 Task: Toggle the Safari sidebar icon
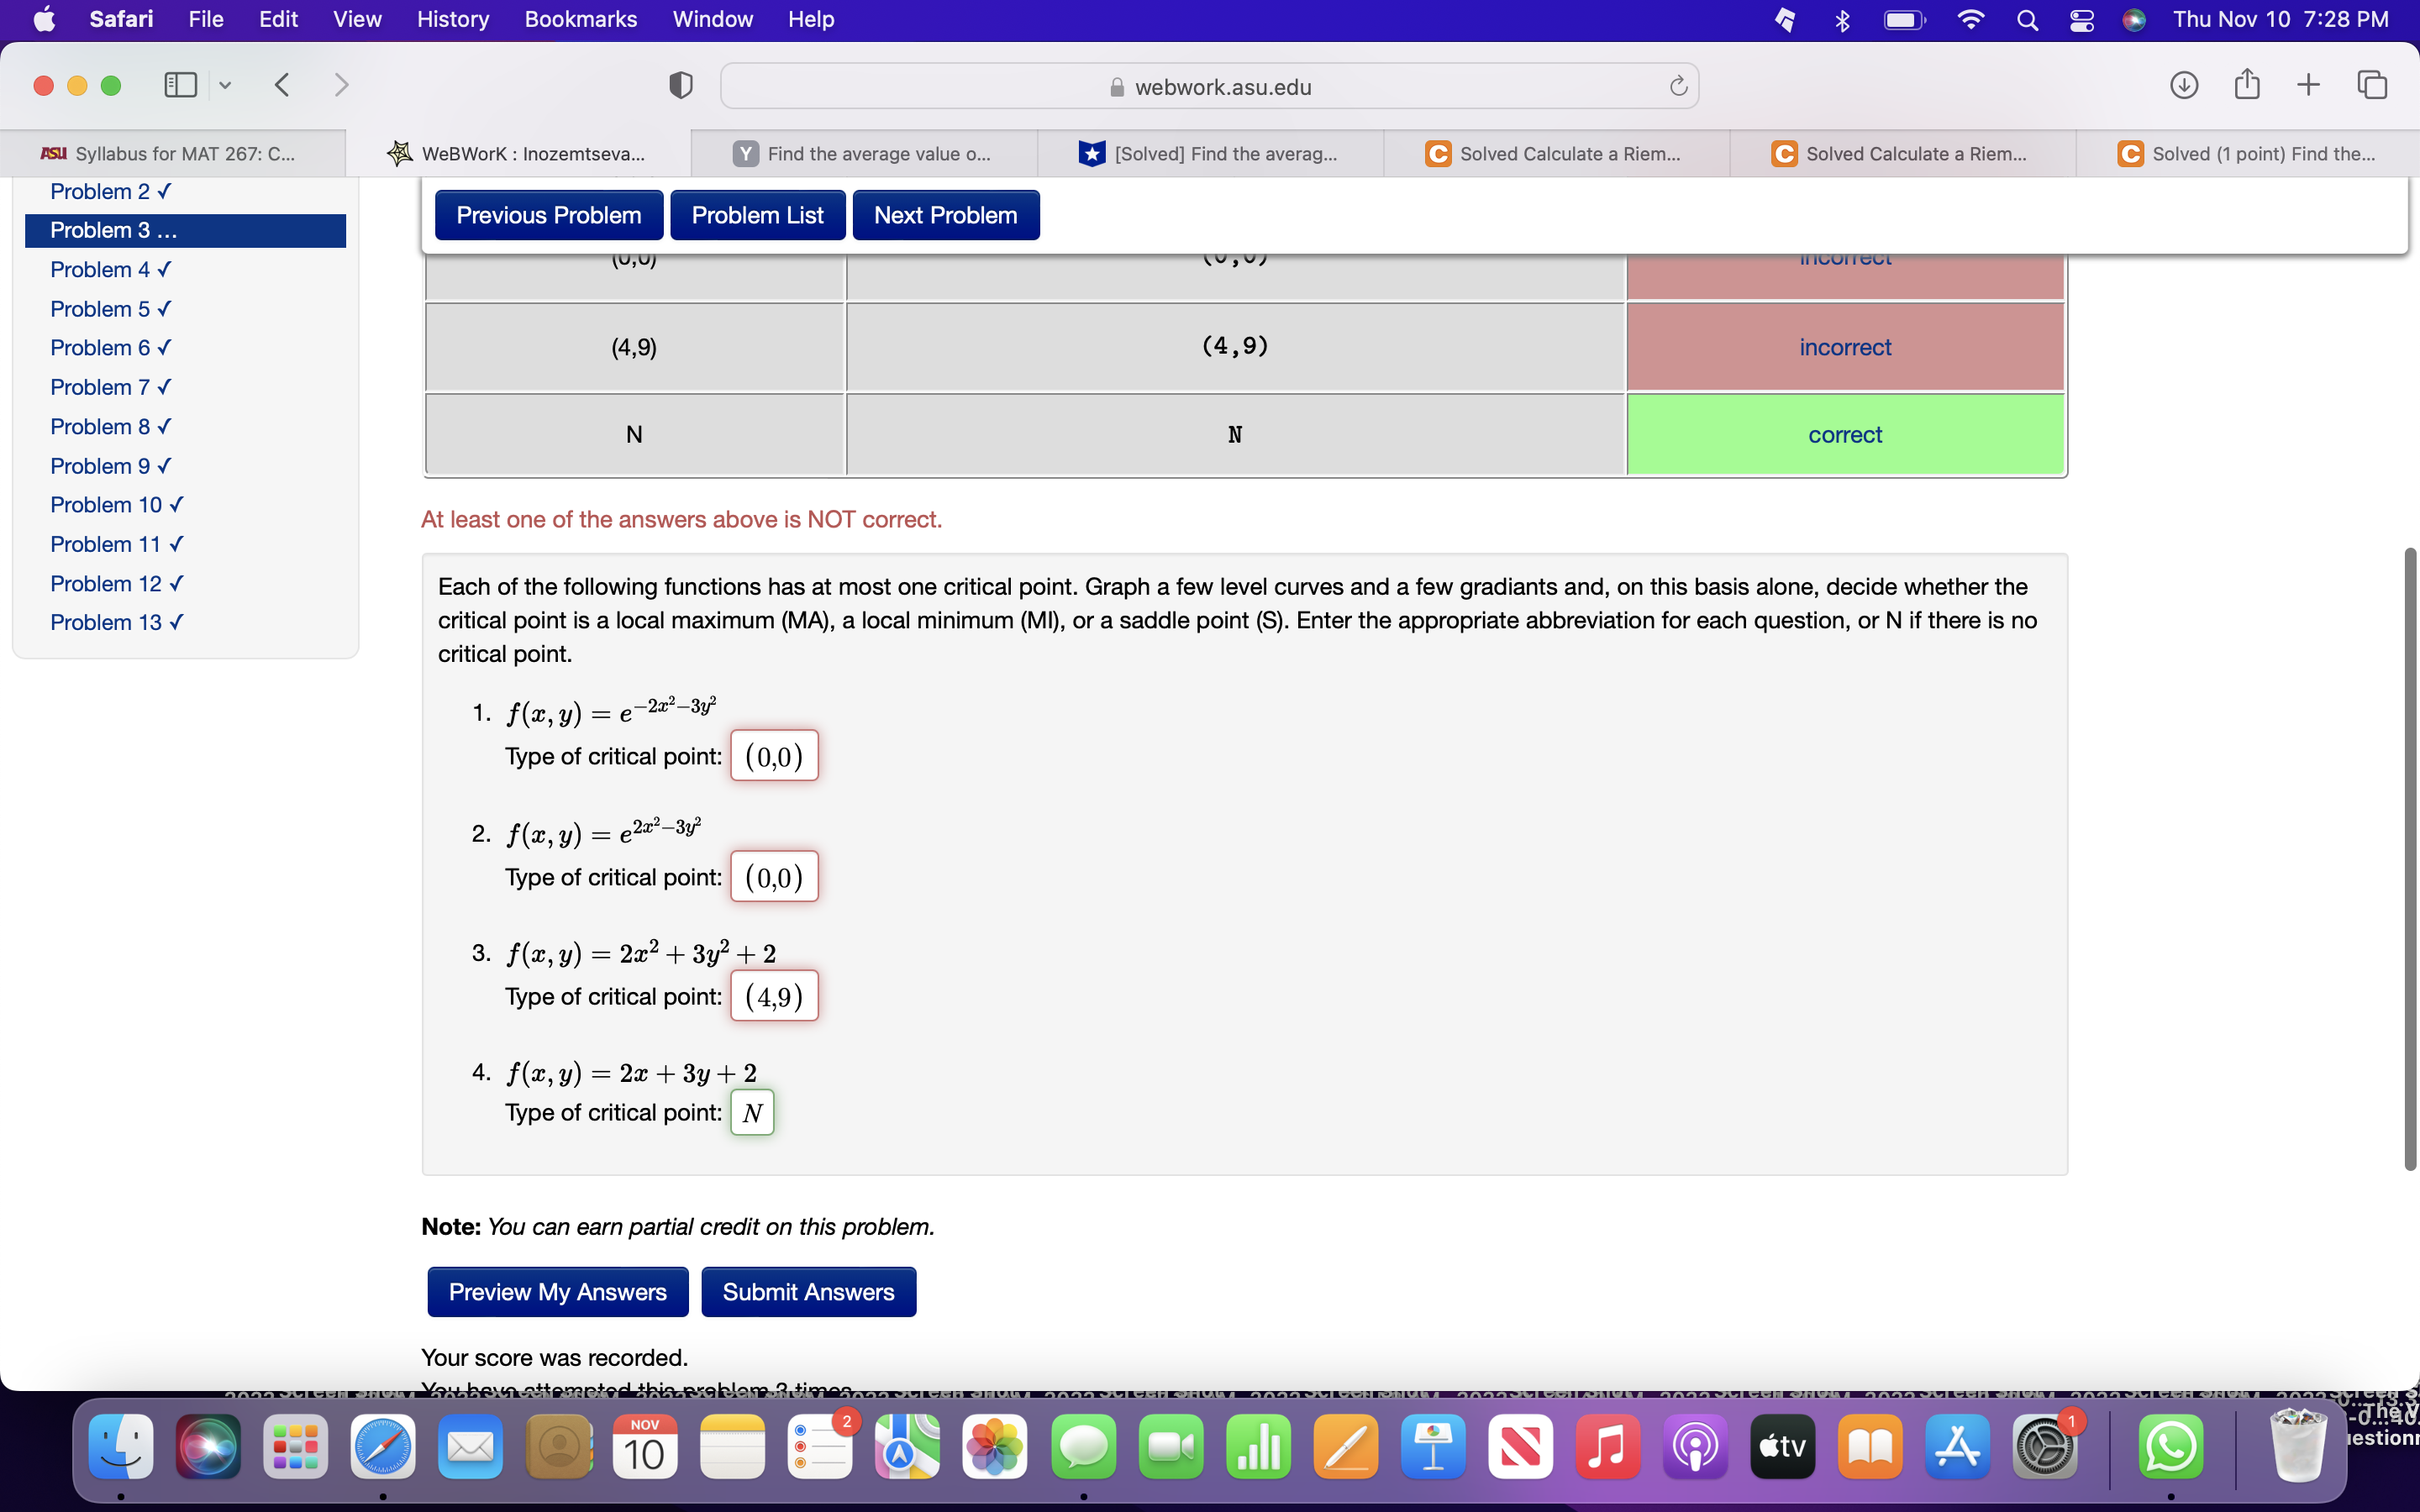click(x=180, y=85)
